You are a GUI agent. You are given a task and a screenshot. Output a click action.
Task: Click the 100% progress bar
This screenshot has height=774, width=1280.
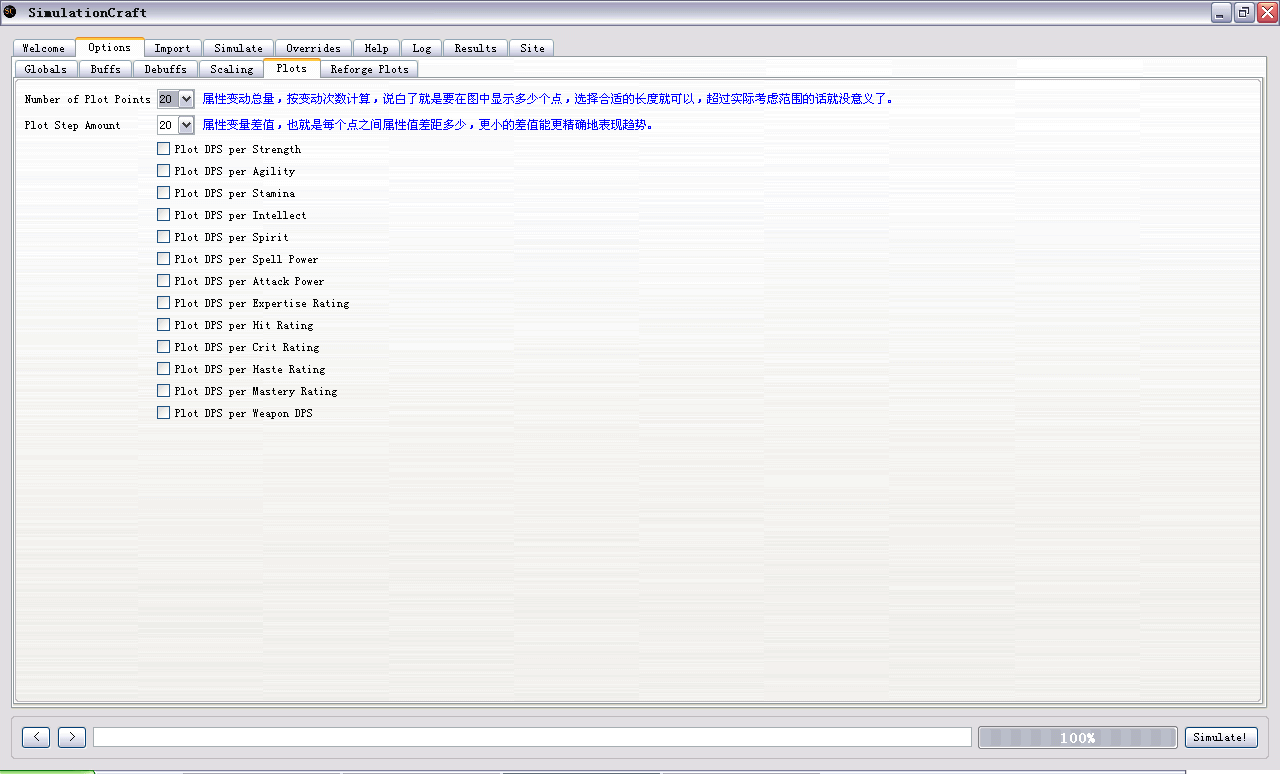[x=1077, y=737]
